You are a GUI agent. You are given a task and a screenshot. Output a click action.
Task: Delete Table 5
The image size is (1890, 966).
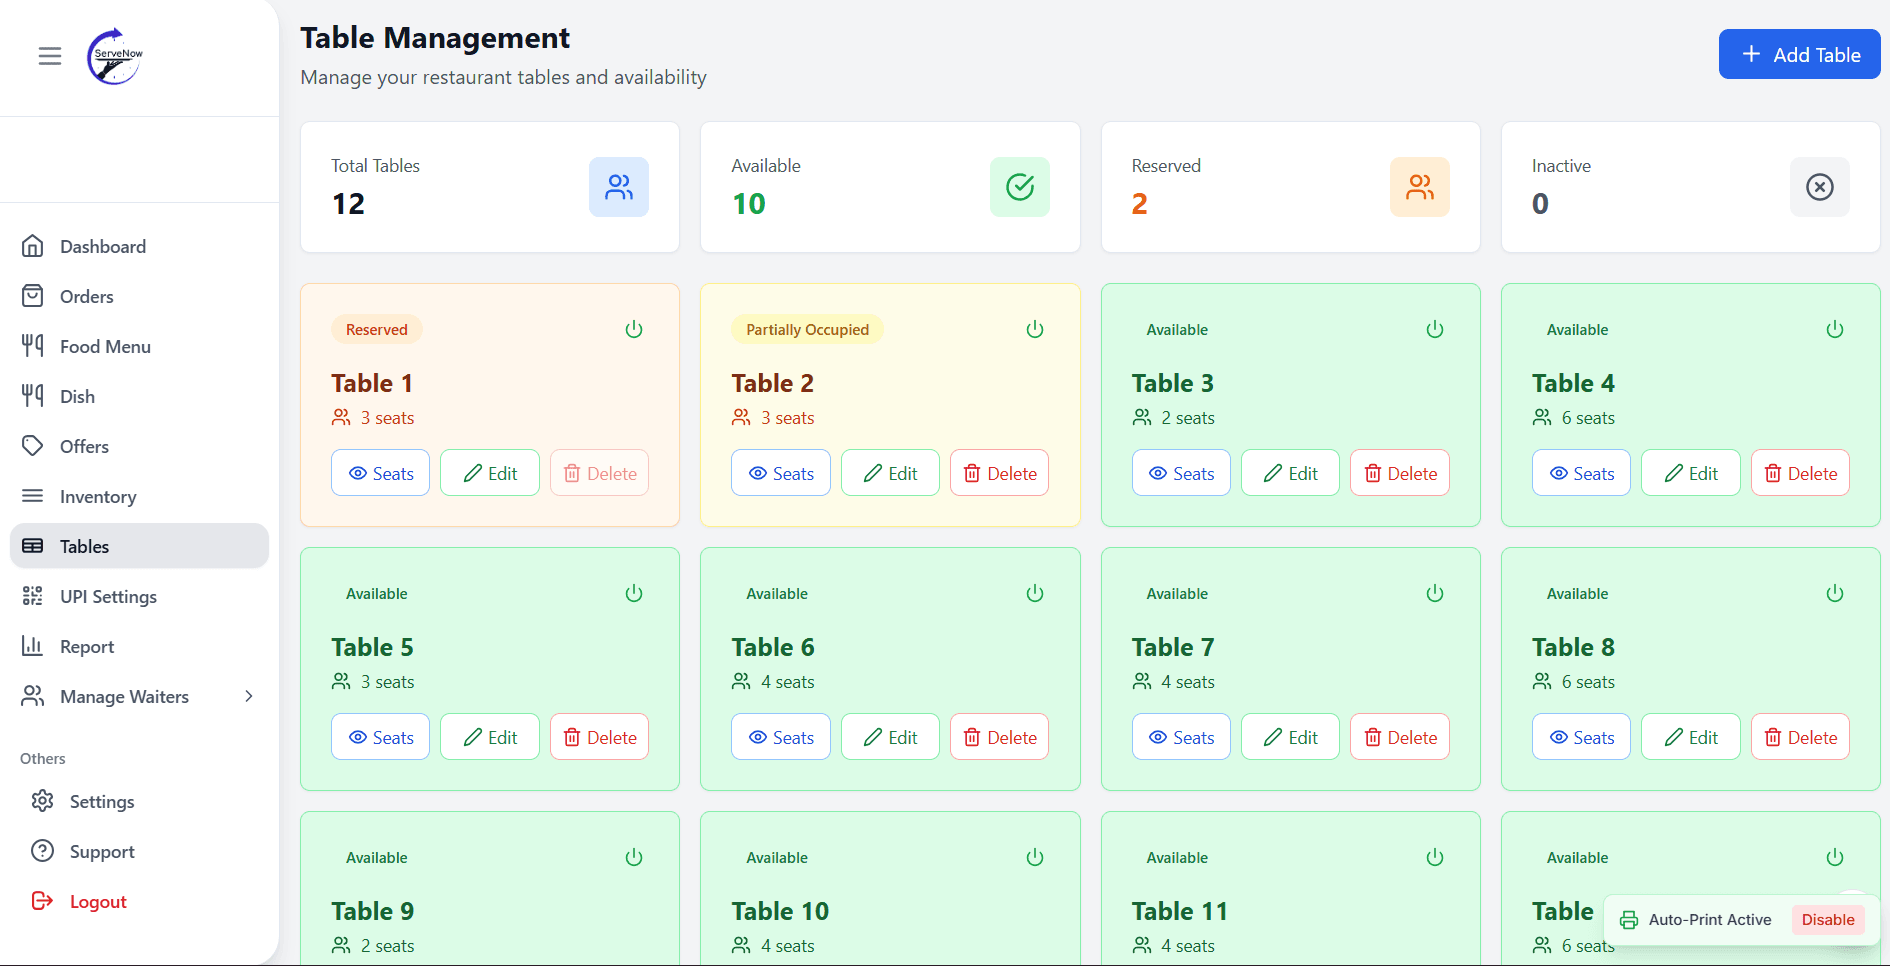coord(599,738)
